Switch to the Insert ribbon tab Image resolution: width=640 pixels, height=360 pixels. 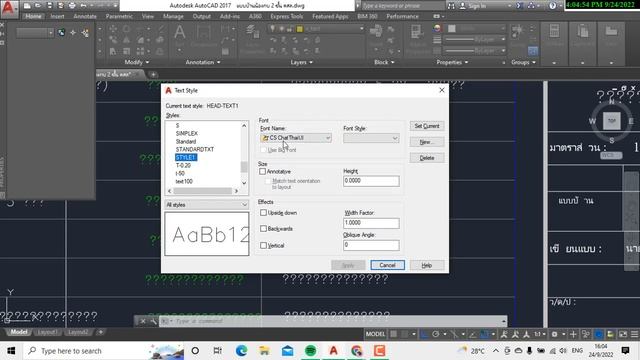(x=57, y=16)
